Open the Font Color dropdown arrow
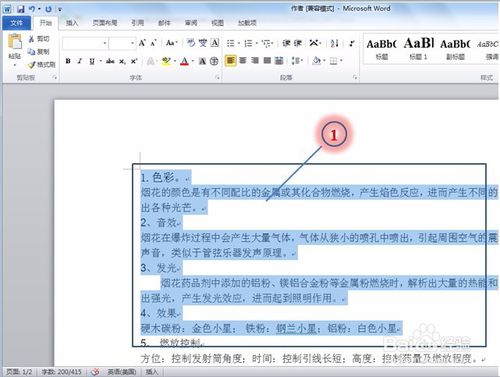500x377 pixels. coord(193,61)
